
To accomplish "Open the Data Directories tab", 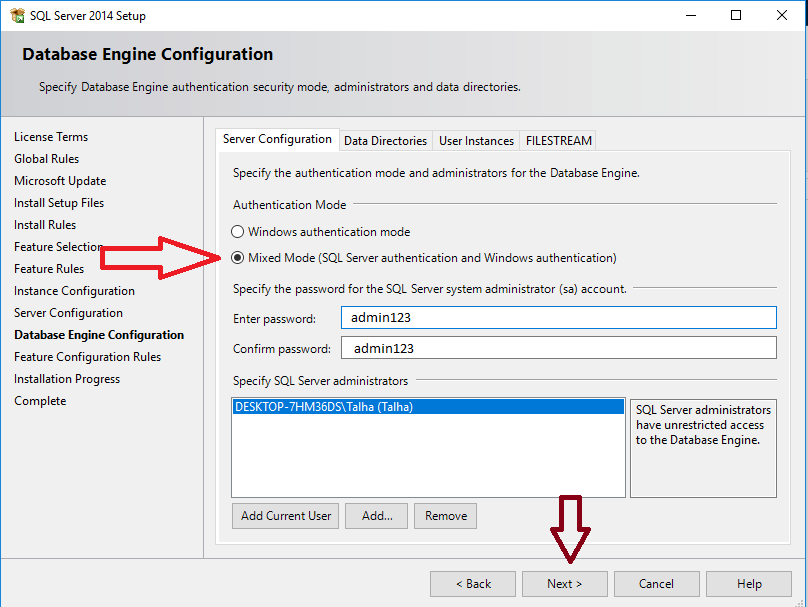I will pos(385,141).
